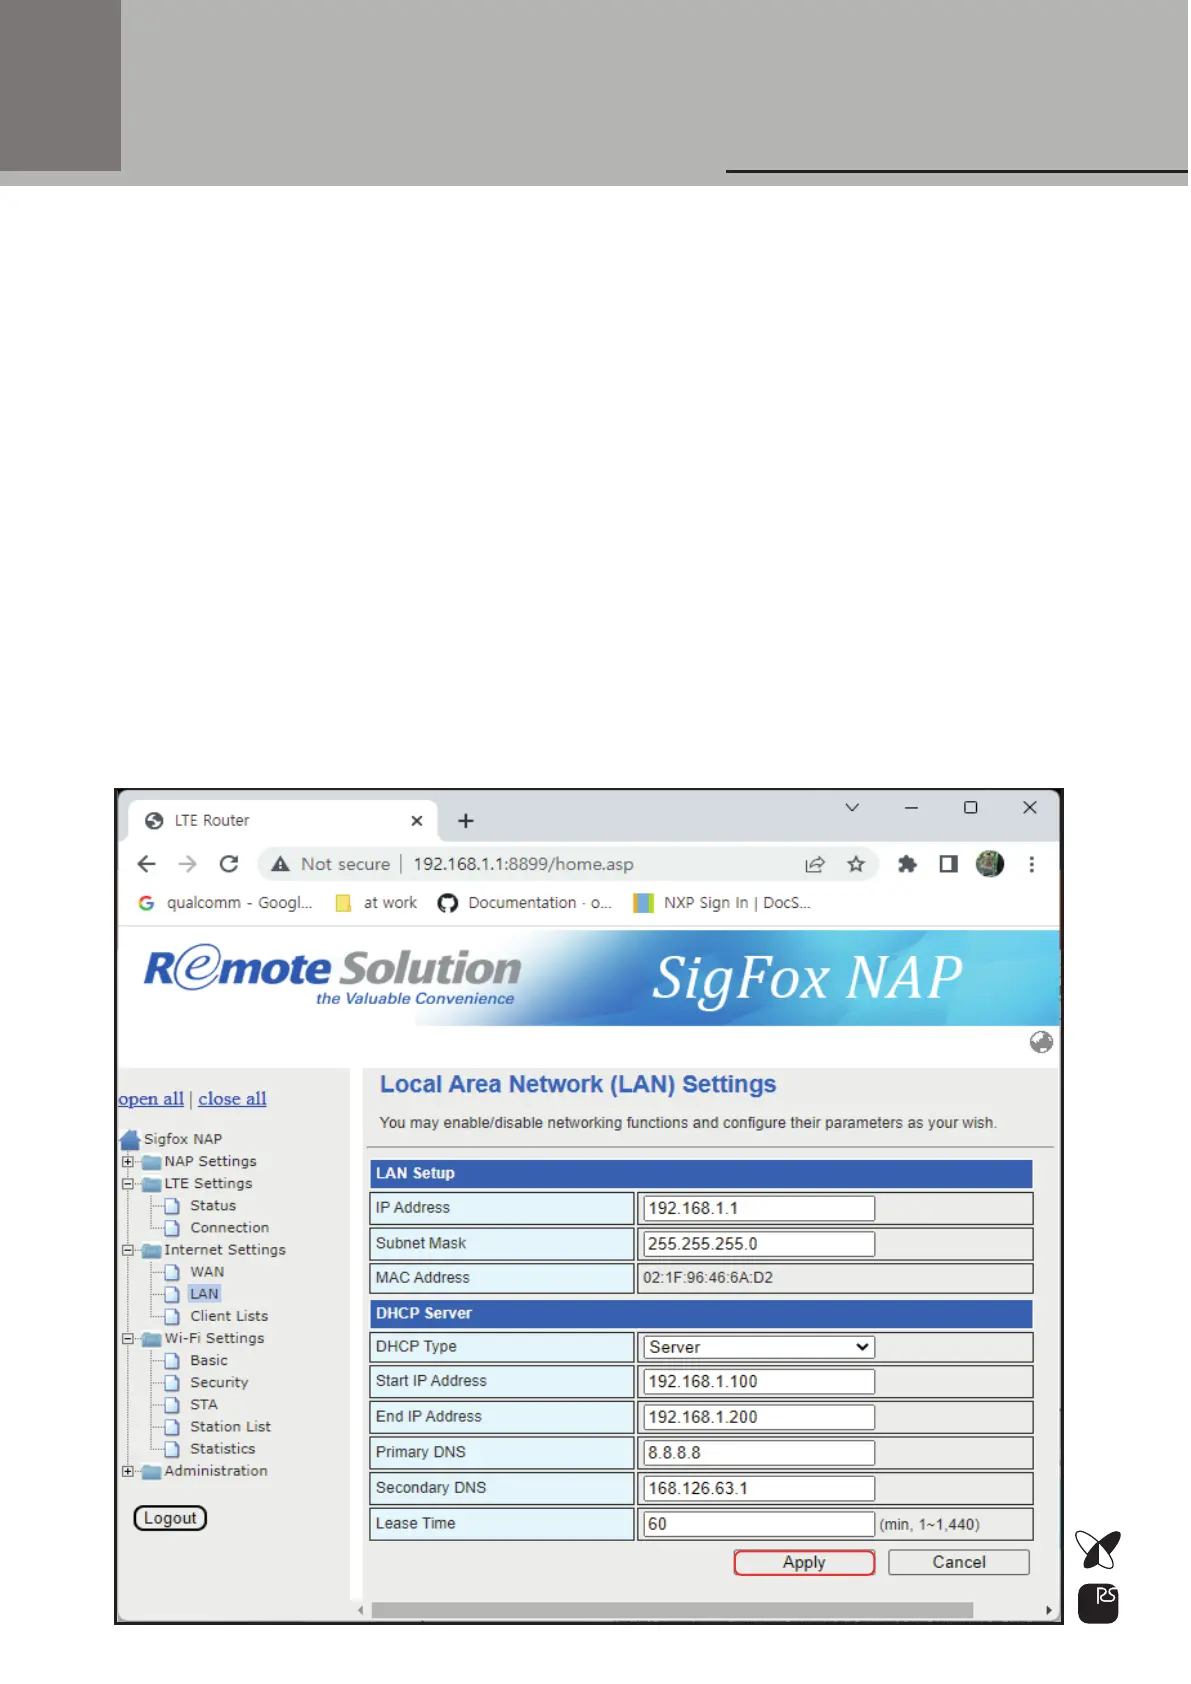Image resolution: width=1191 pixels, height=1684 pixels.
Task: Close the LTE Router tab
Action: (417, 821)
